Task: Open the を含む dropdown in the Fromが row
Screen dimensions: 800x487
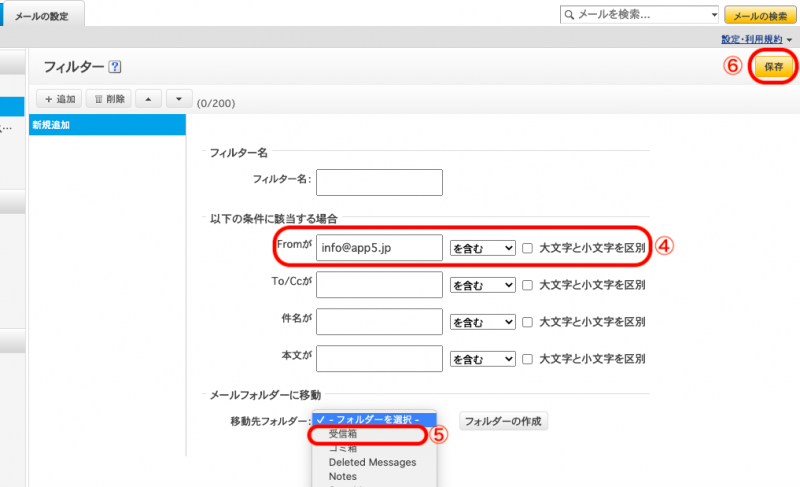Action: 483,248
